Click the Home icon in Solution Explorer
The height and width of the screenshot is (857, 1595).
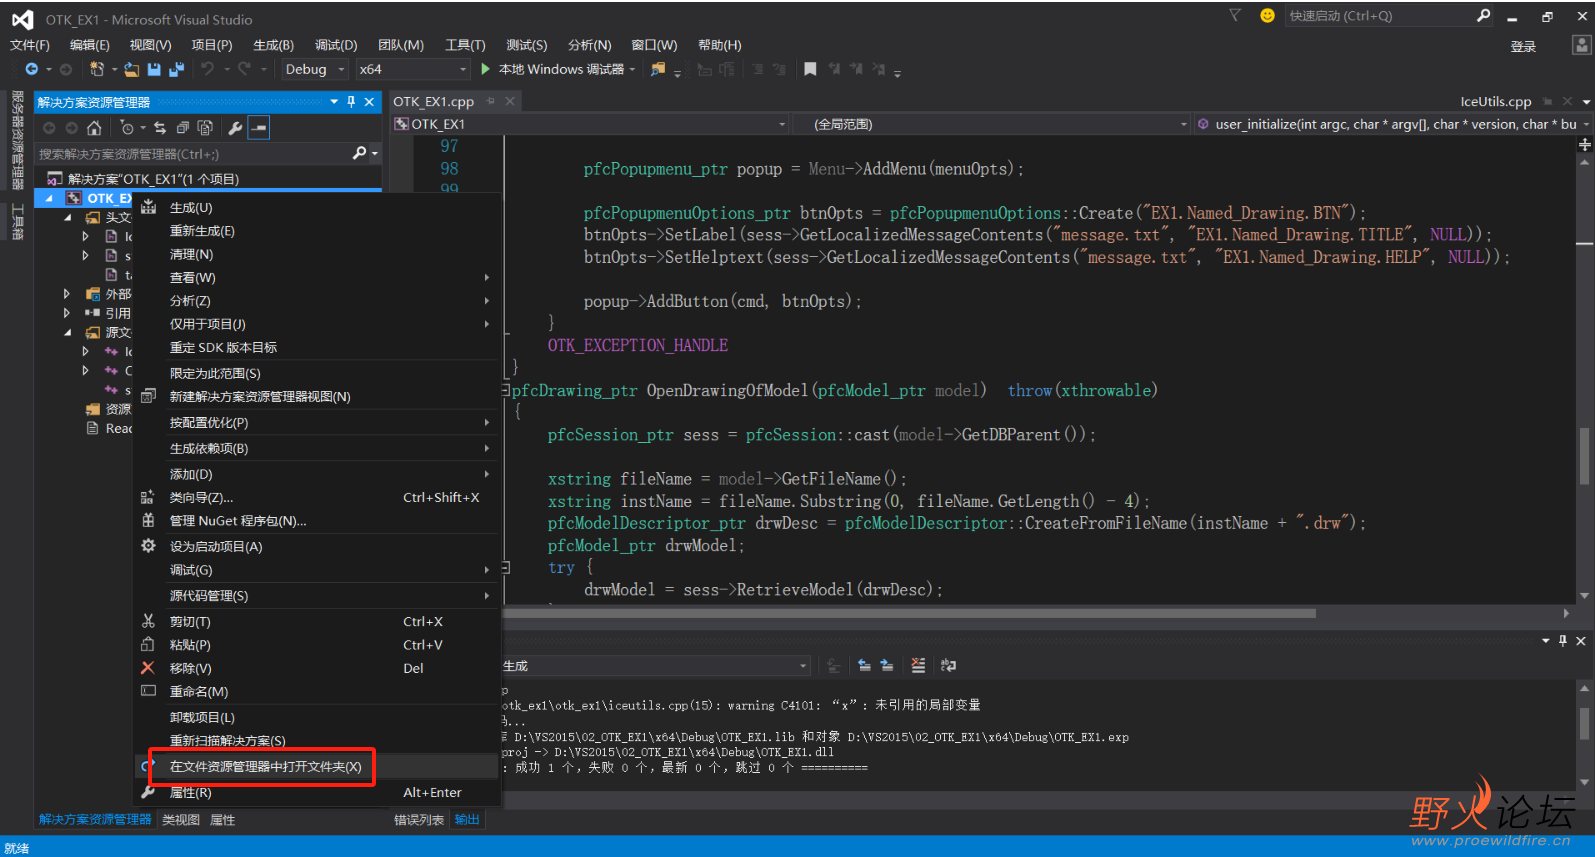coord(94,128)
